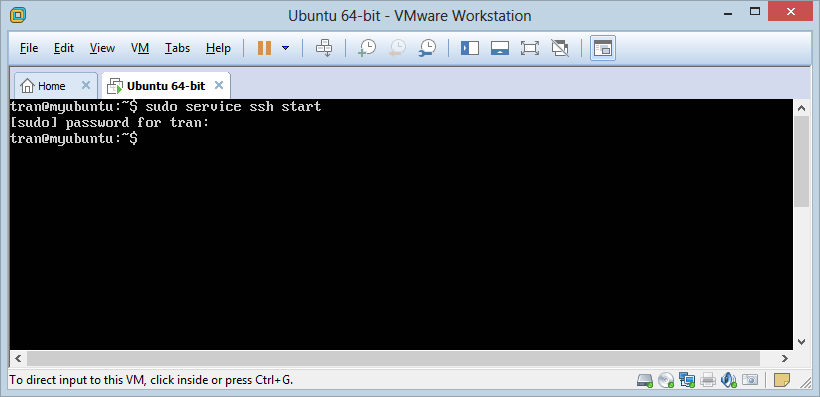Open the VM menu
The height and width of the screenshot is (397, 820).
(x=140, y=48)
